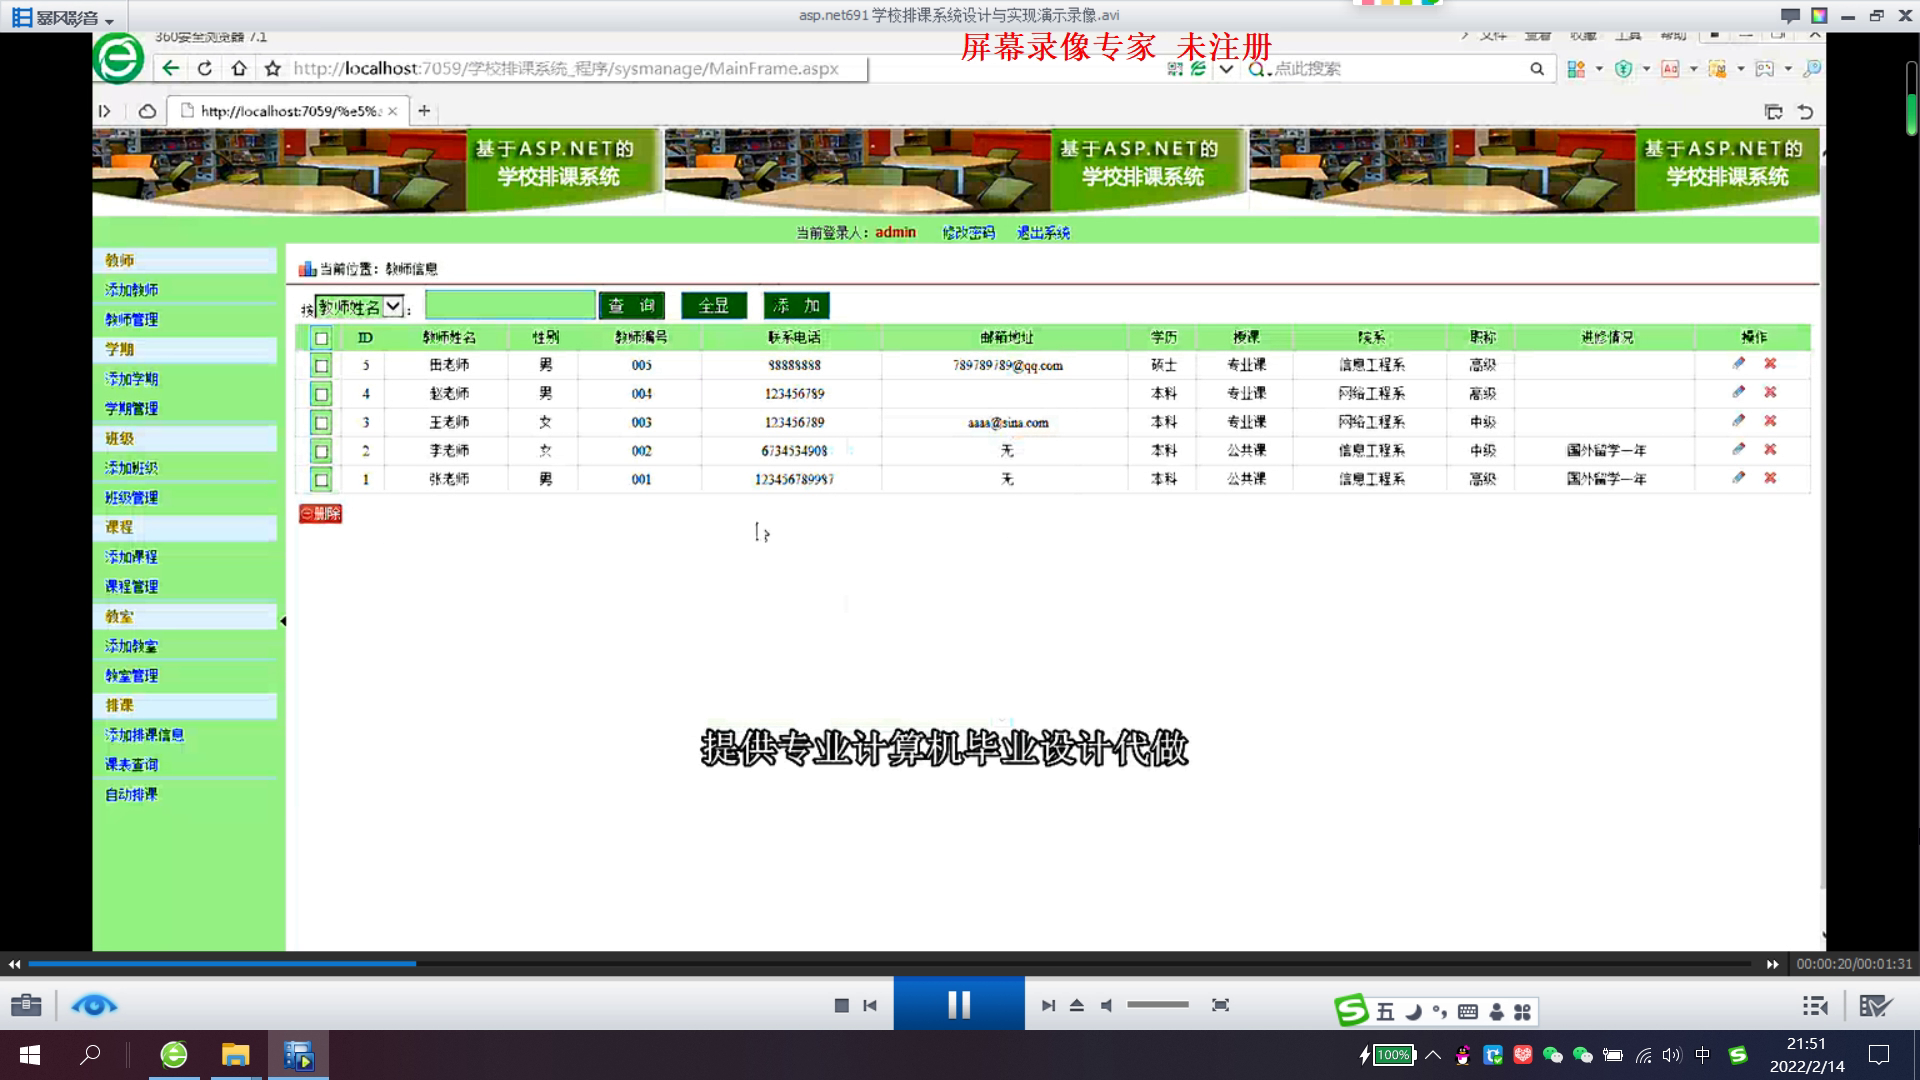Click the teacher search text input

(510, 305)
